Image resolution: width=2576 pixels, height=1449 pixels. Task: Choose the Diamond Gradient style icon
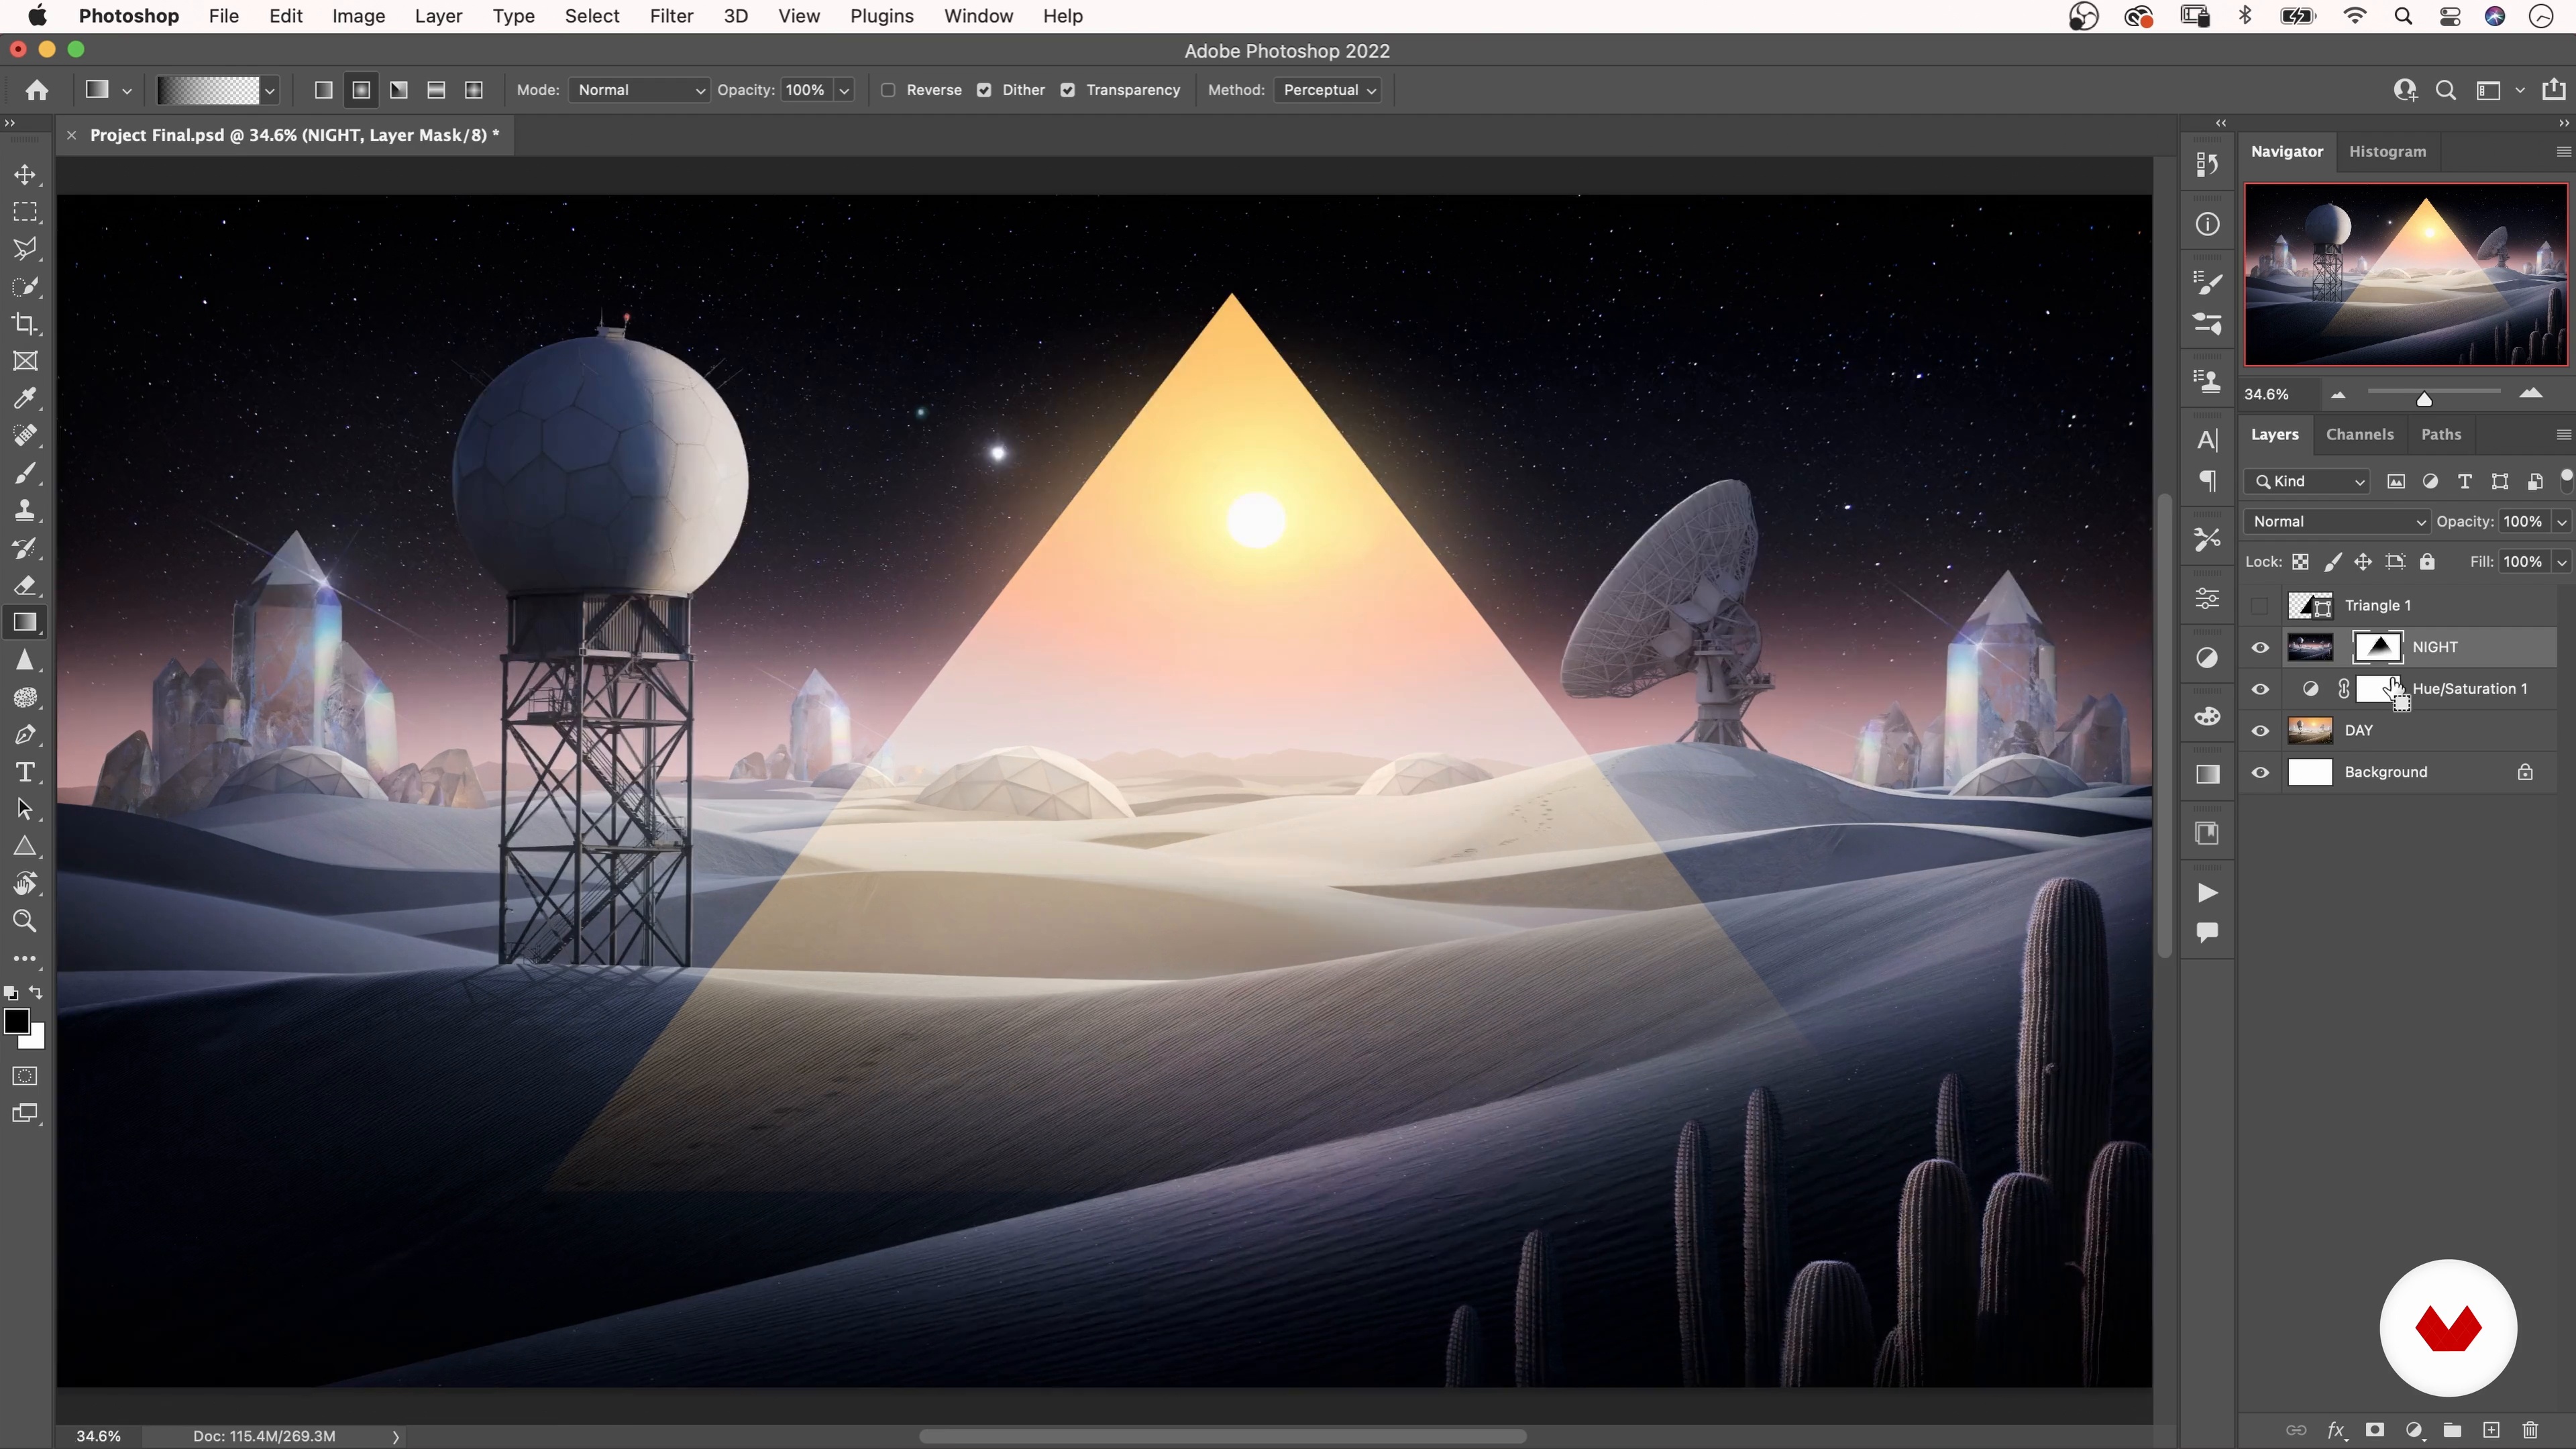[x=474, y=90]
